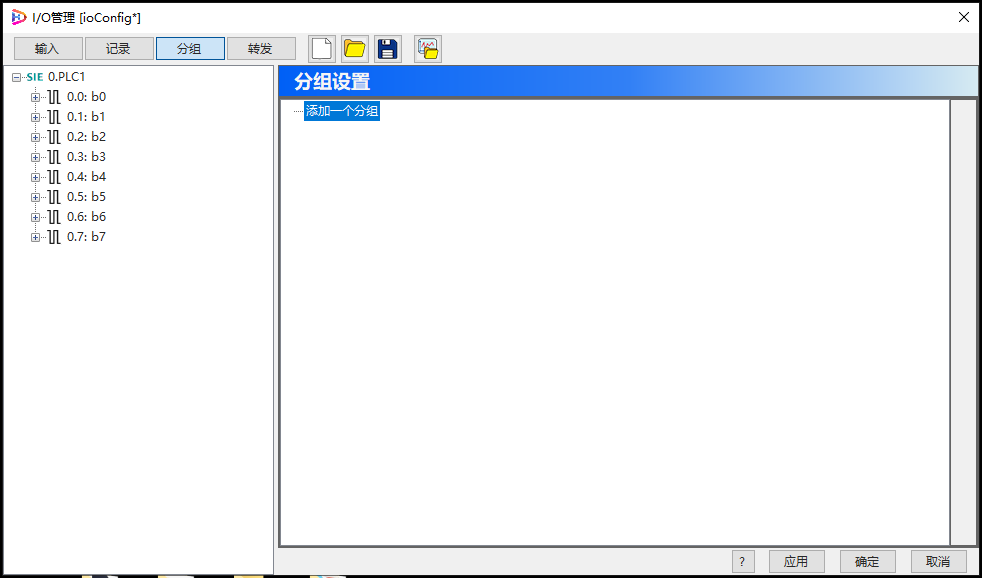Click the Save floppy disk icon
The width and height of the screenshot is (982, 578).
388,48
